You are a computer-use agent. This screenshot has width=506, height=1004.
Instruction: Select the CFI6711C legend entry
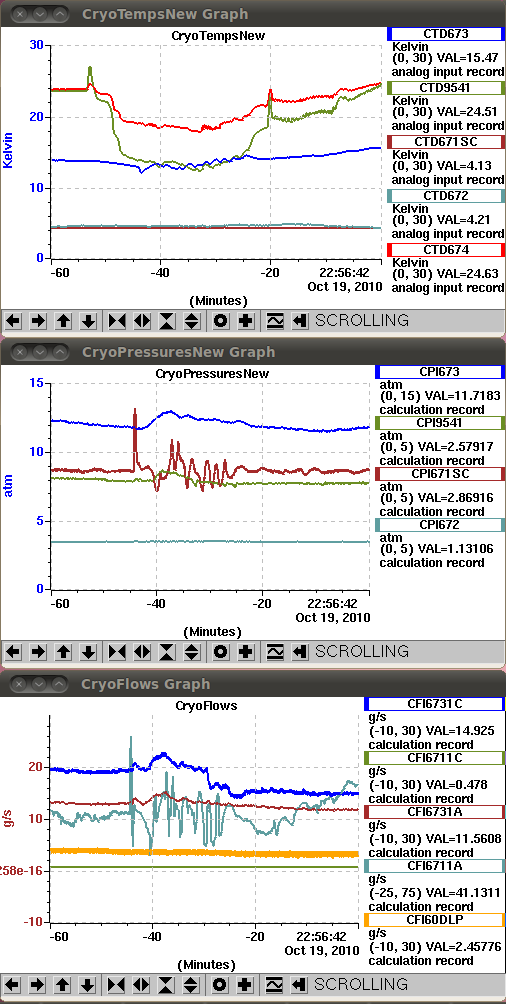(434, 758)
